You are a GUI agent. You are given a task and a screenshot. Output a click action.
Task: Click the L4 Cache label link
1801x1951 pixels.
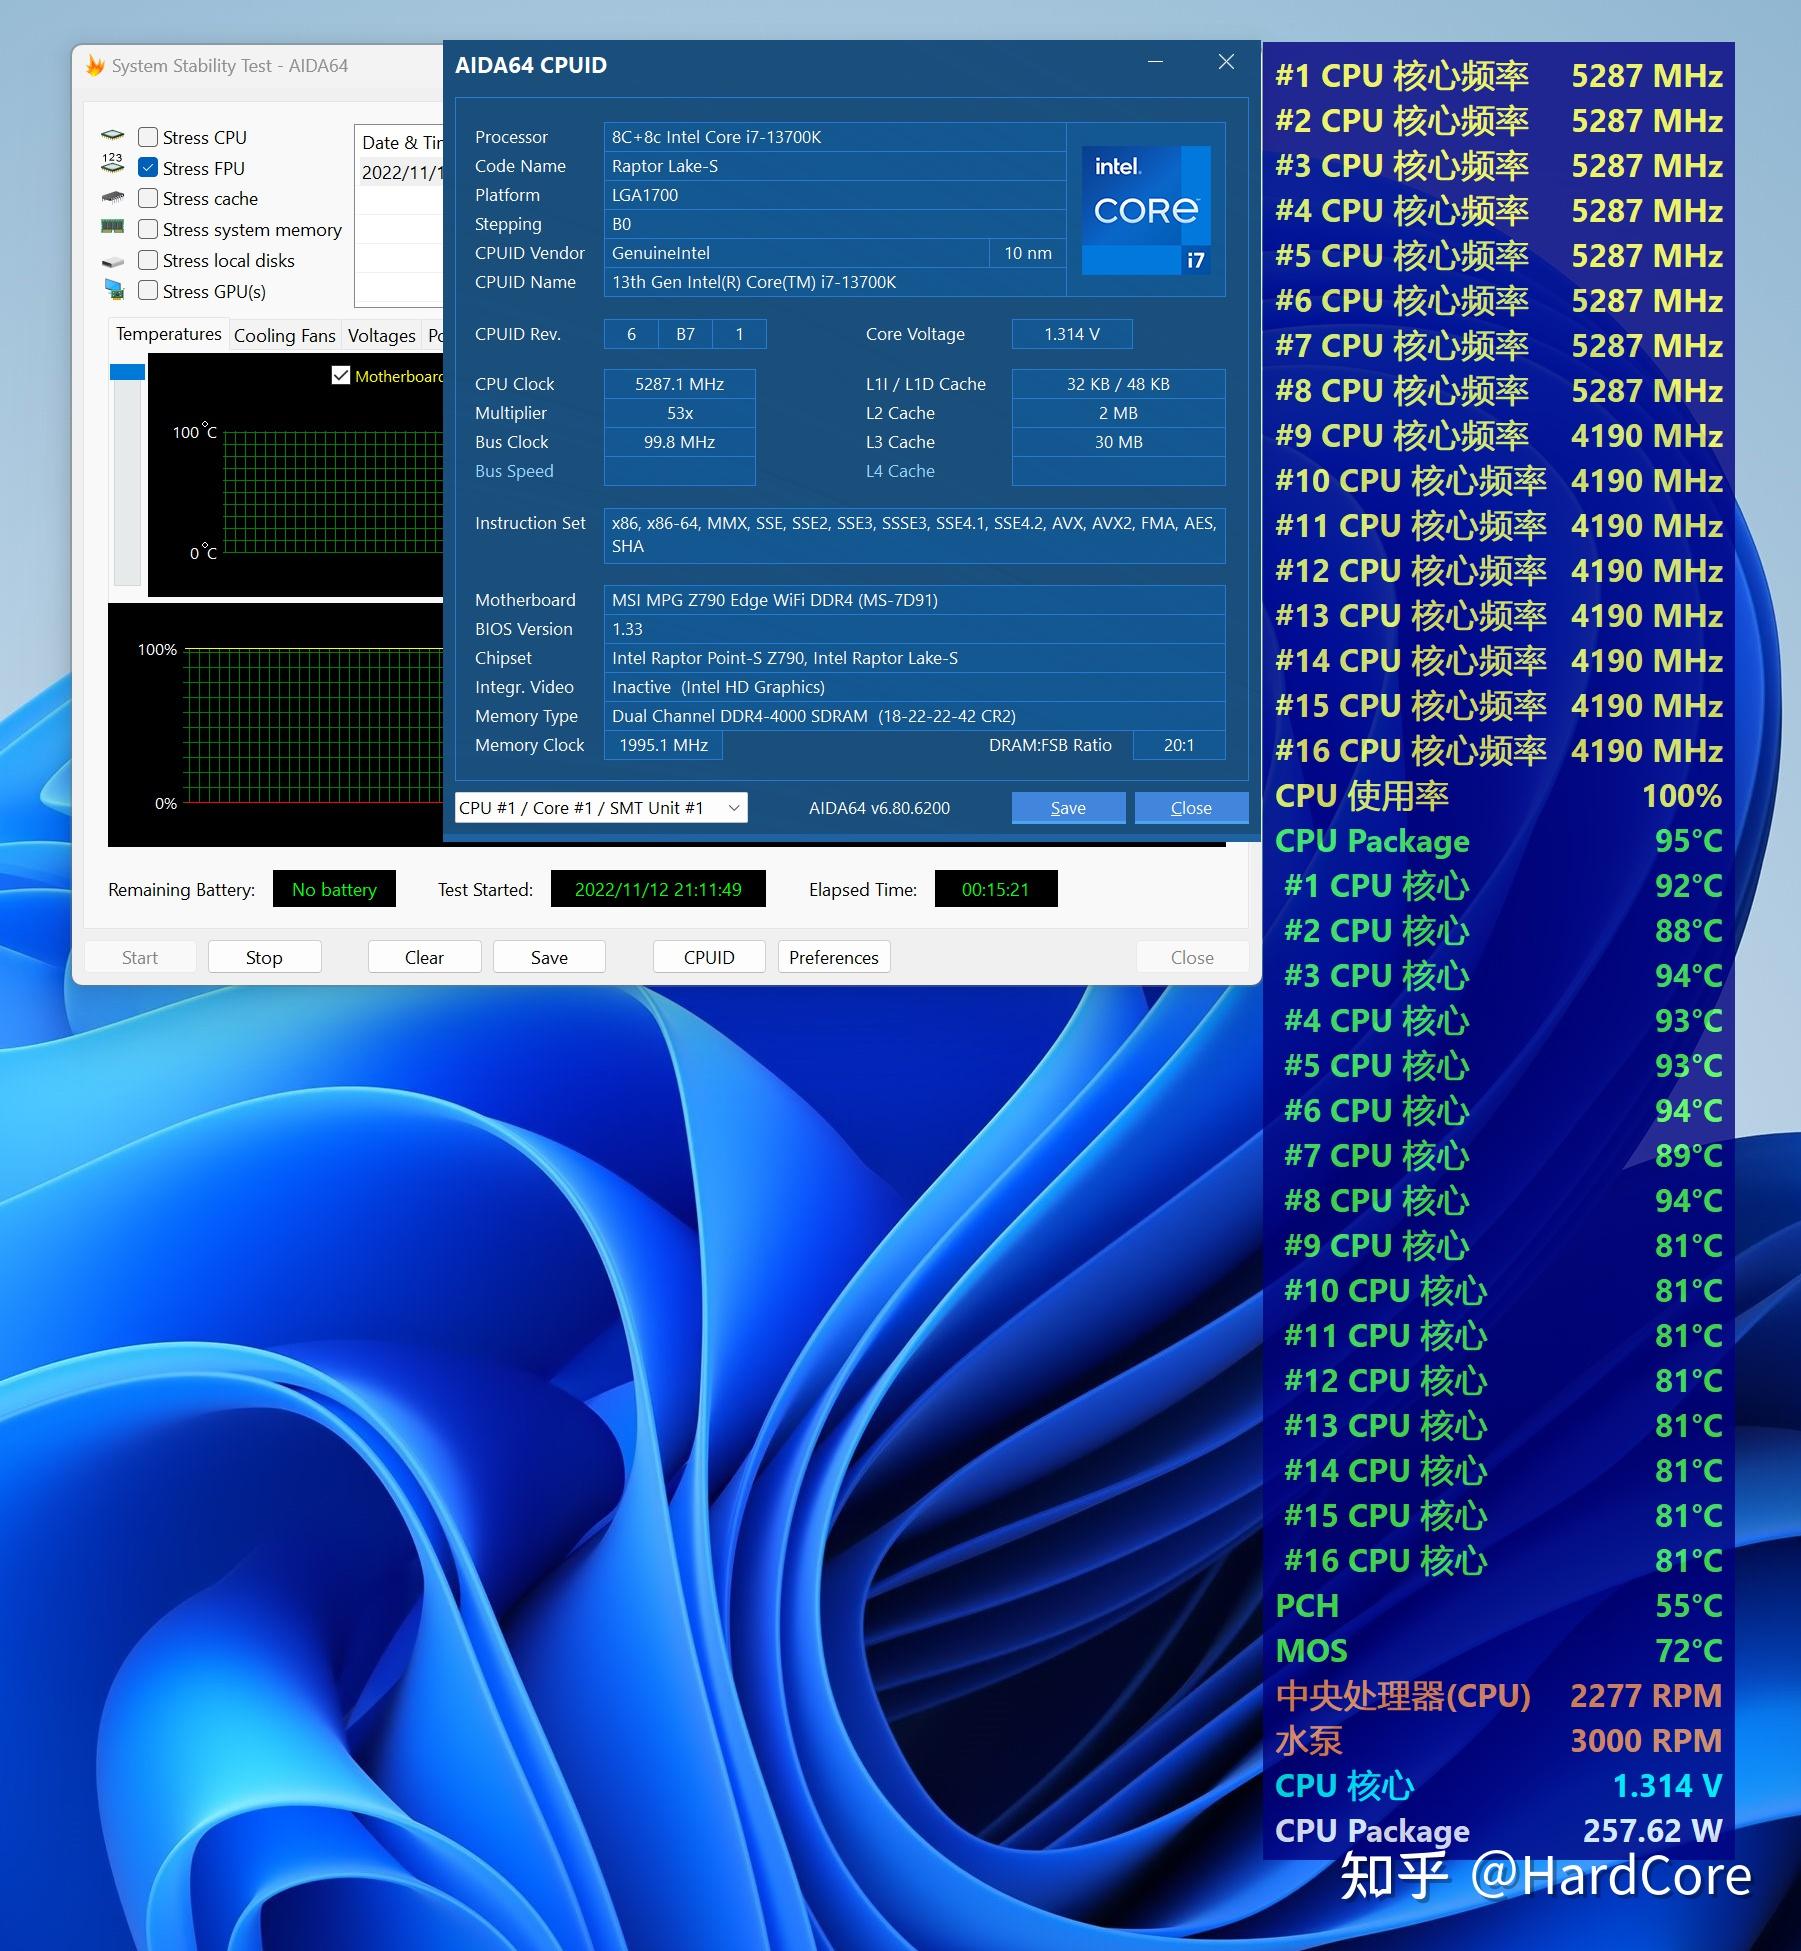coord(900,471)
